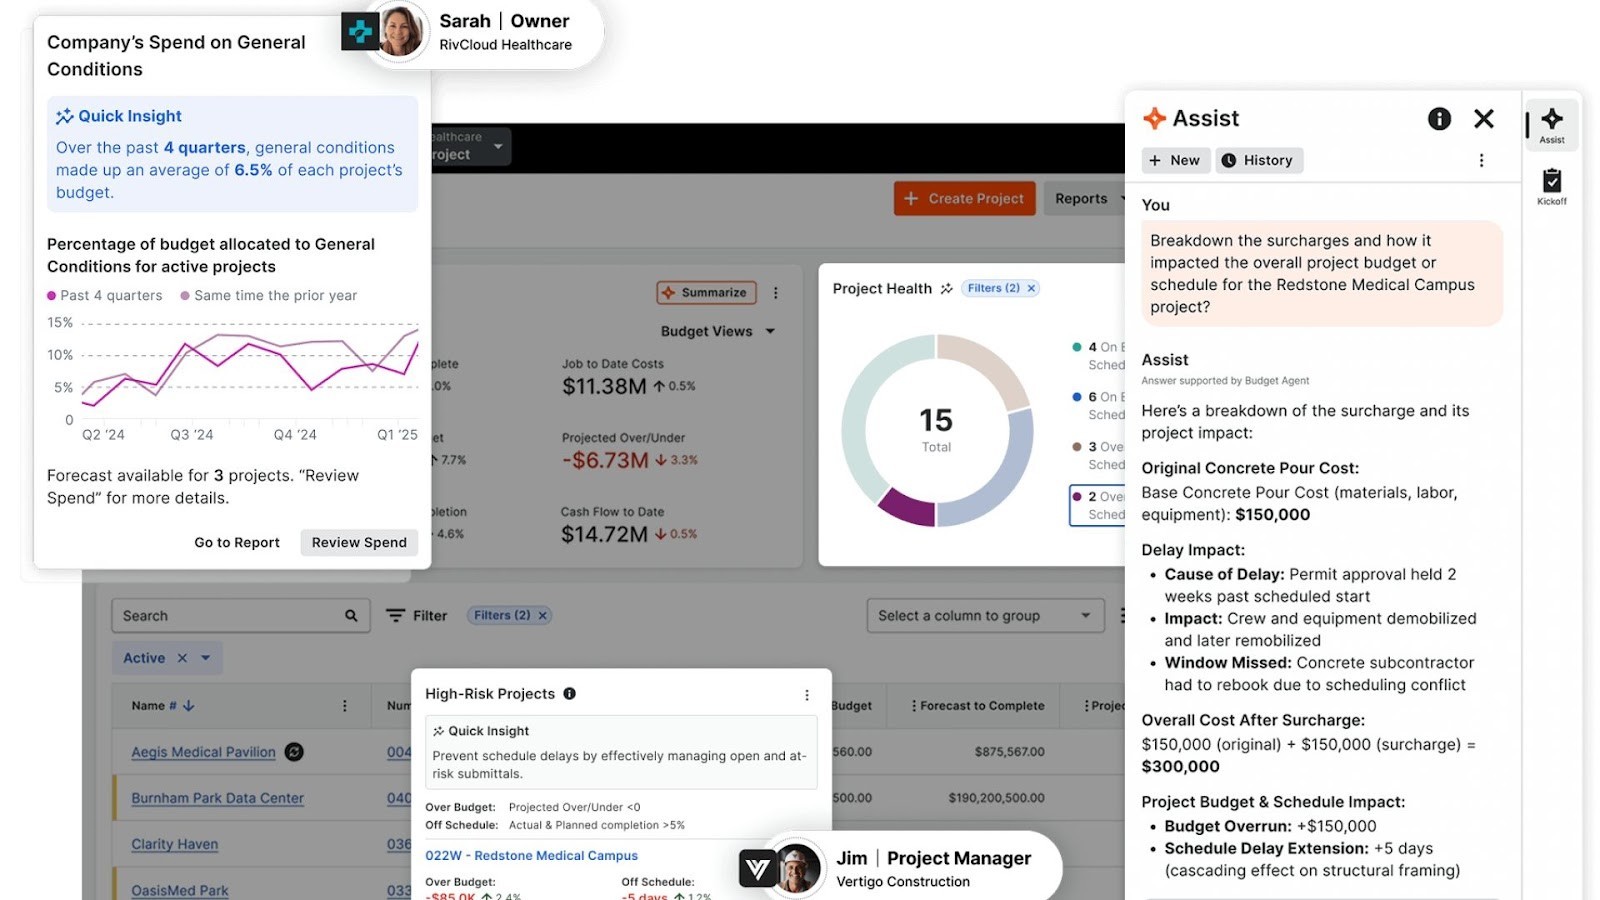Open the Budget Views dropdown

717,331
